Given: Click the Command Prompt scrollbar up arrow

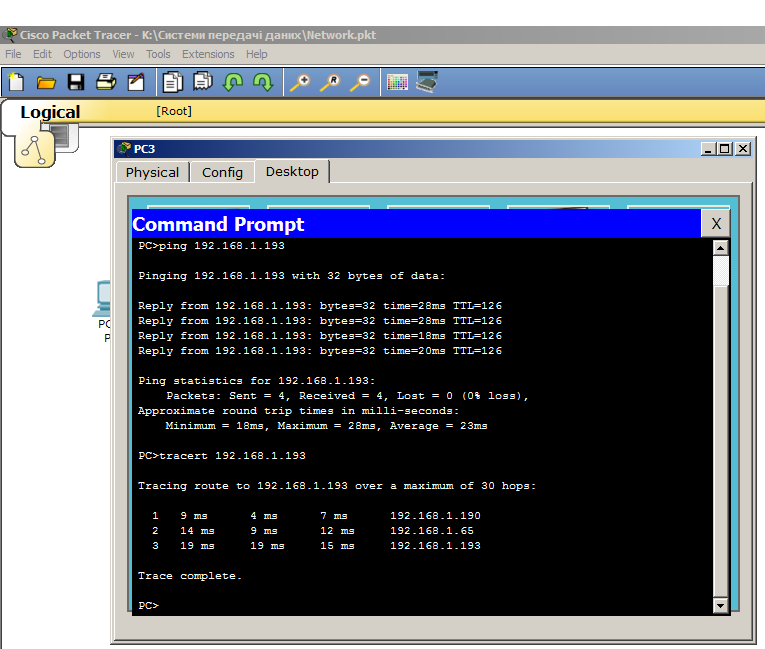Looking at the screenshot, I should 720,248.
